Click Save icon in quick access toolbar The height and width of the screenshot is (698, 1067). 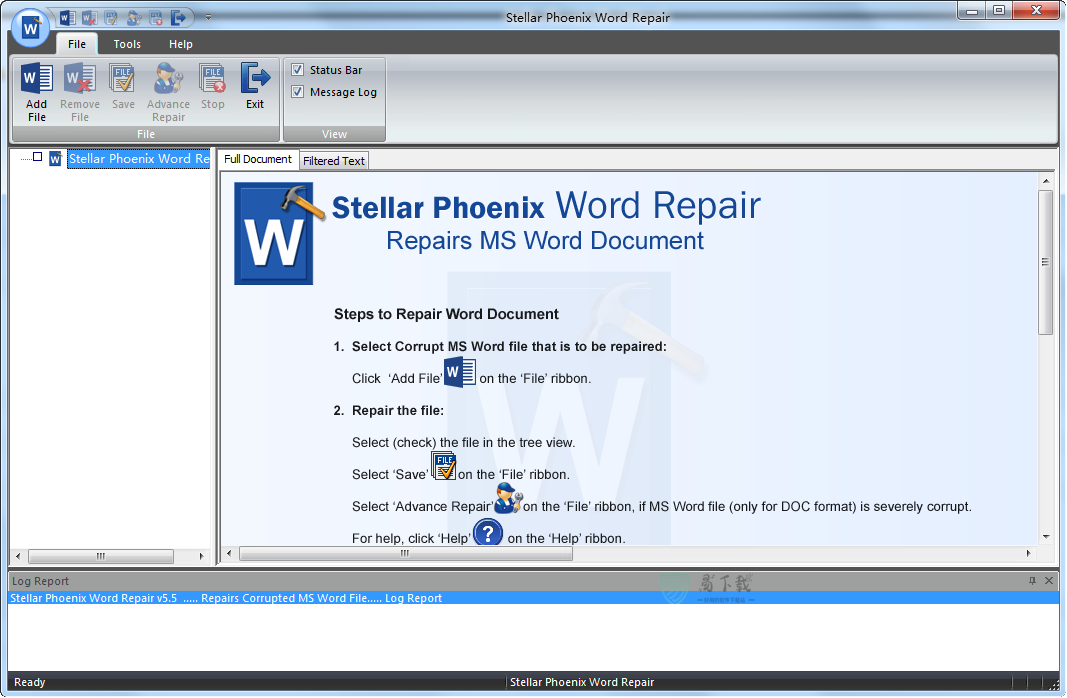111,18
